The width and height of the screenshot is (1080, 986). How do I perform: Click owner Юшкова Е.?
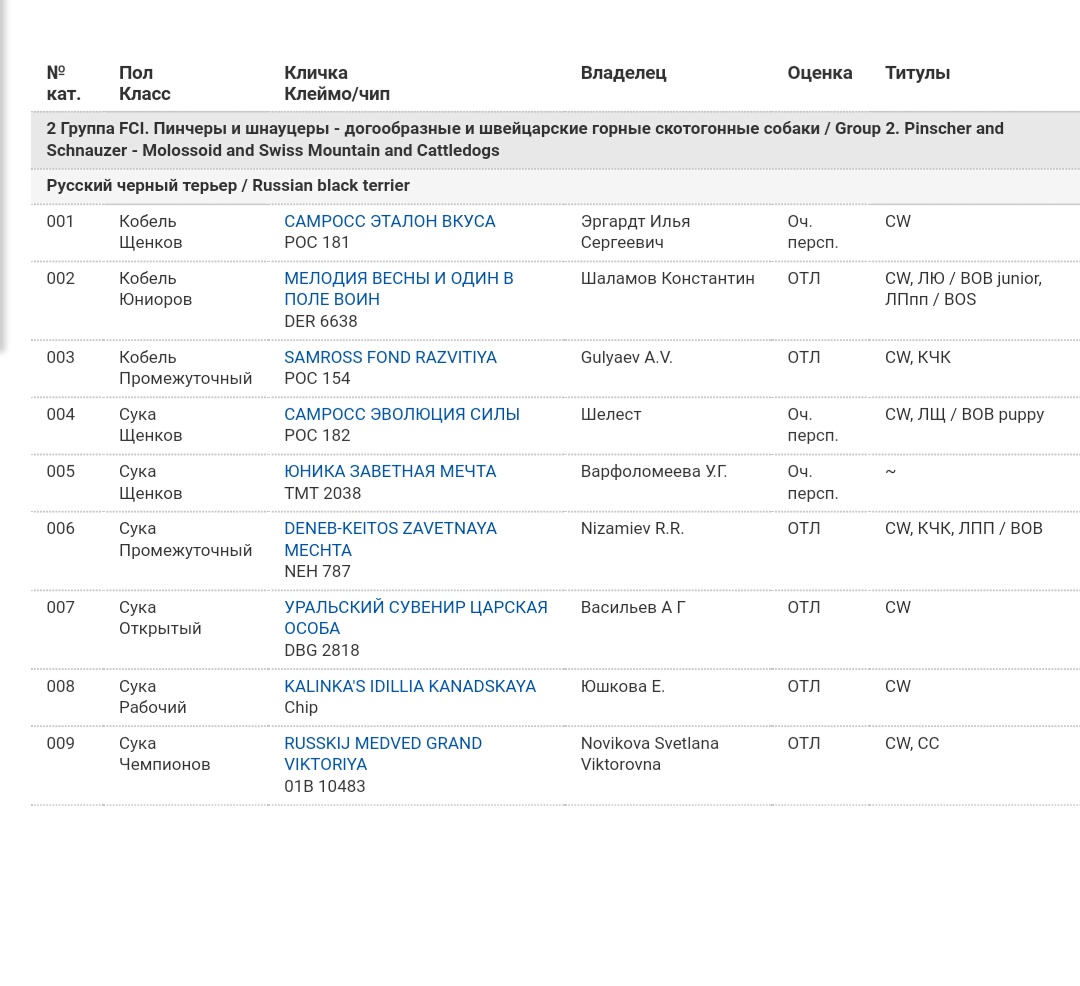[x=623, y=686]
